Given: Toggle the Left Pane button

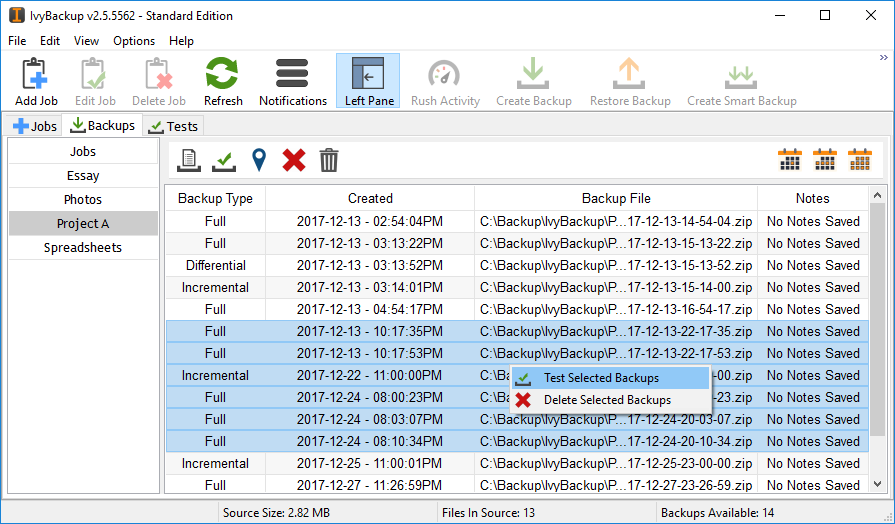Looking at the screenshot, I should [x=368, y=81].
